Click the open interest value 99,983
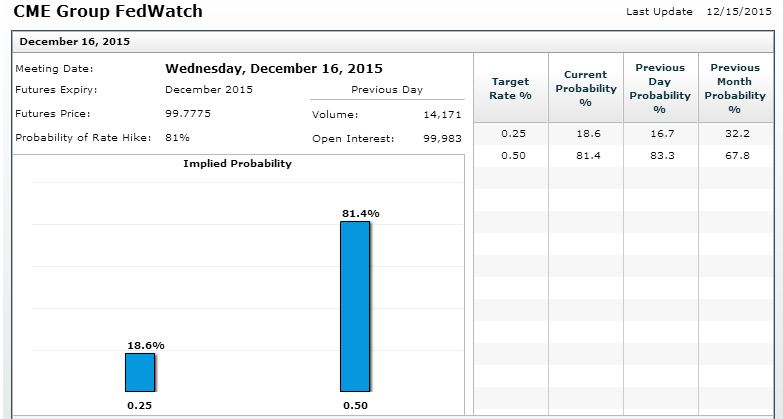783x419 pixels. coord(442,138)
